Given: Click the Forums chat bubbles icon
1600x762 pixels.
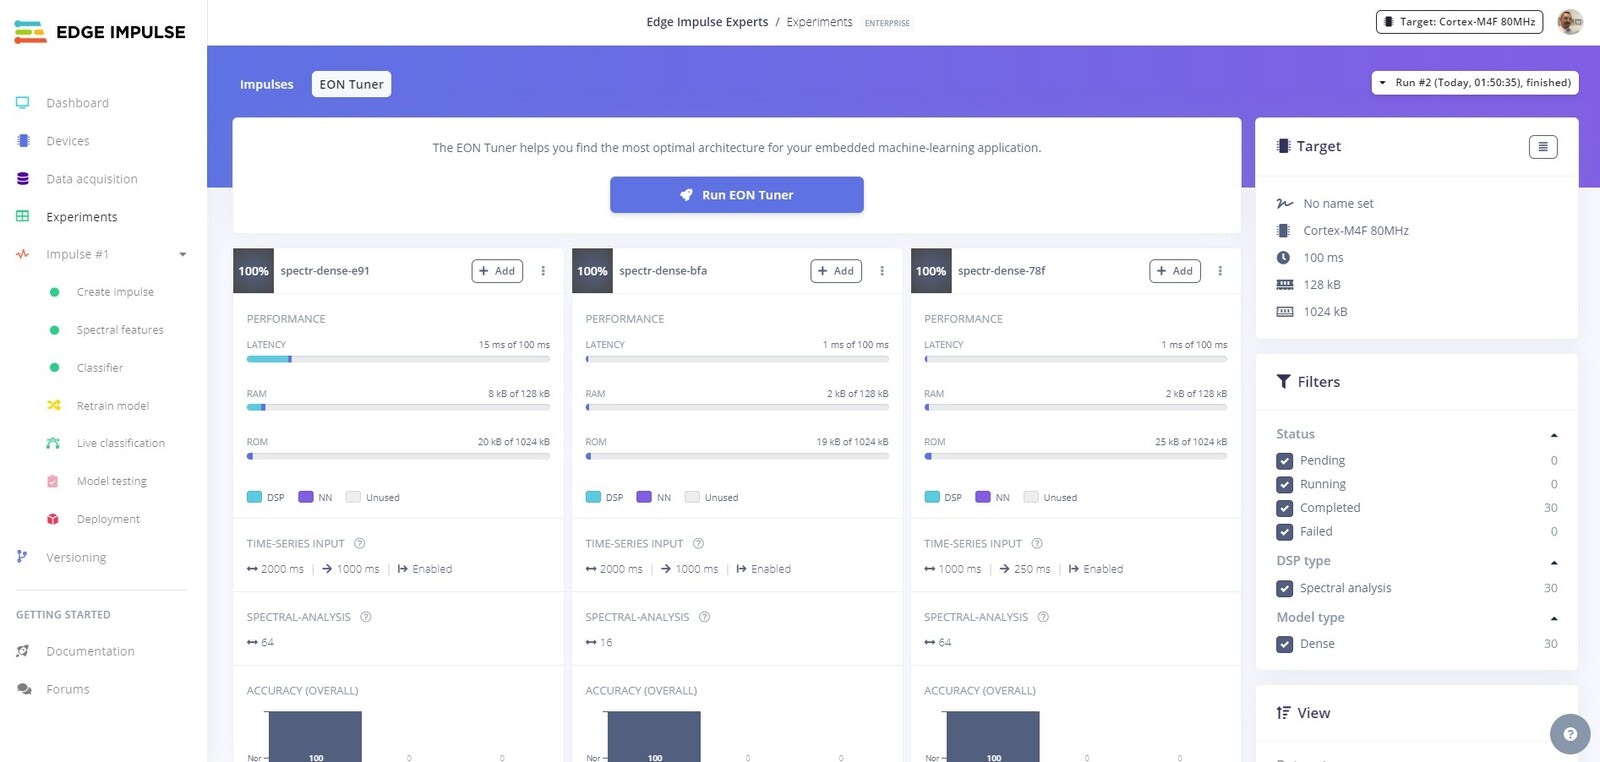Looking at the screenshot, I should (24, 689).
